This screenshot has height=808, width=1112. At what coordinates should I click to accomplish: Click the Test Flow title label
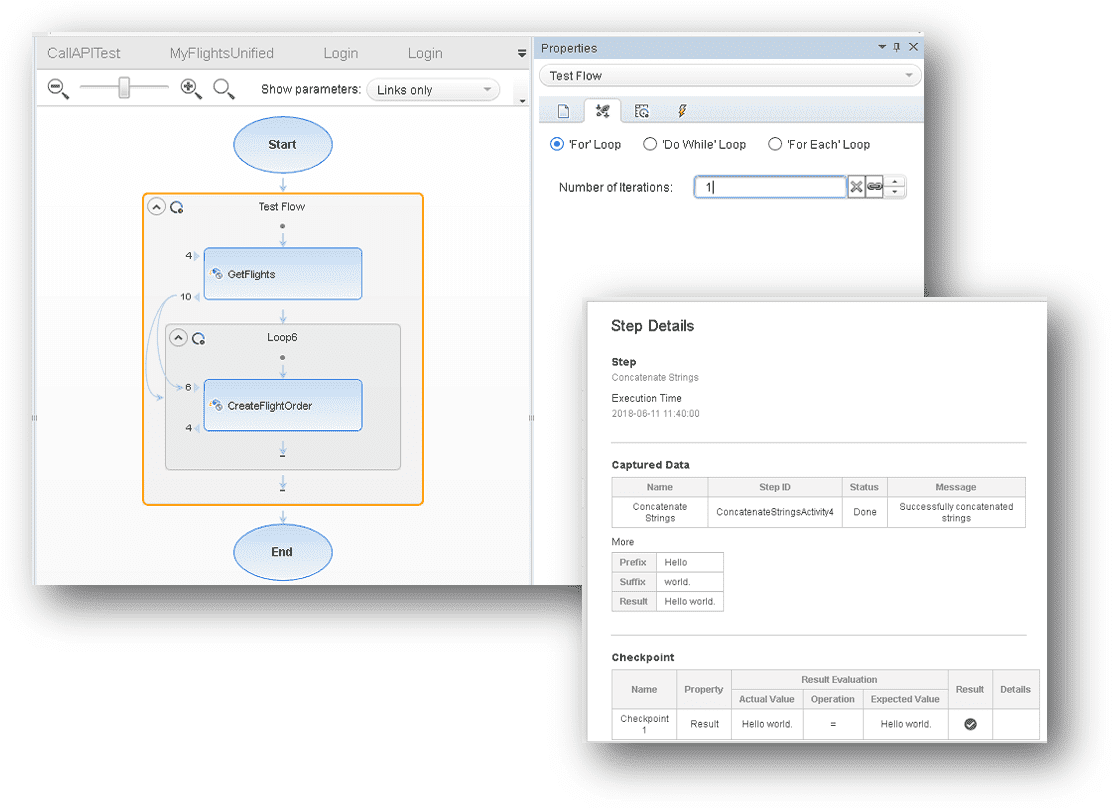(x=282, y=206)
